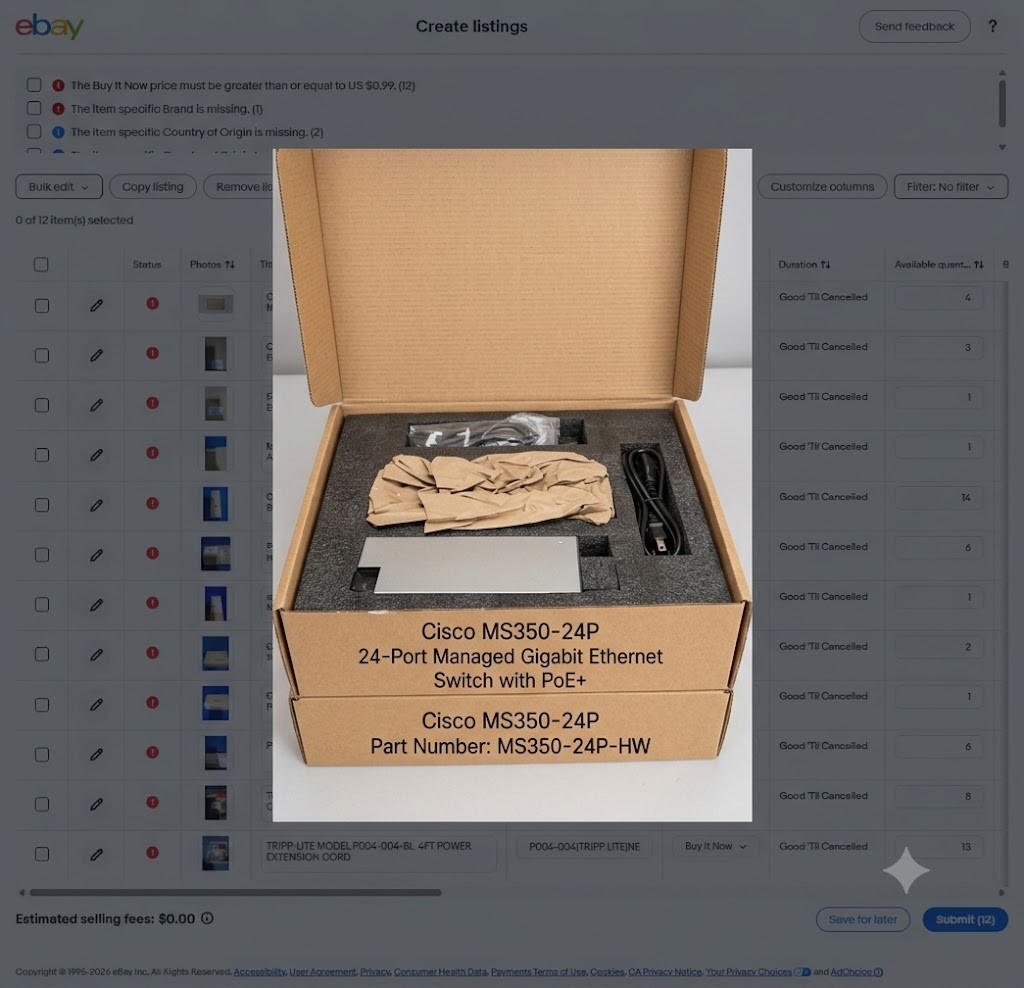The height and width of the screenshot is (988, 1024).
Task: Click the info icon beside Estimated selling fees
Action: pyautogui.click(x=207, y=918)
